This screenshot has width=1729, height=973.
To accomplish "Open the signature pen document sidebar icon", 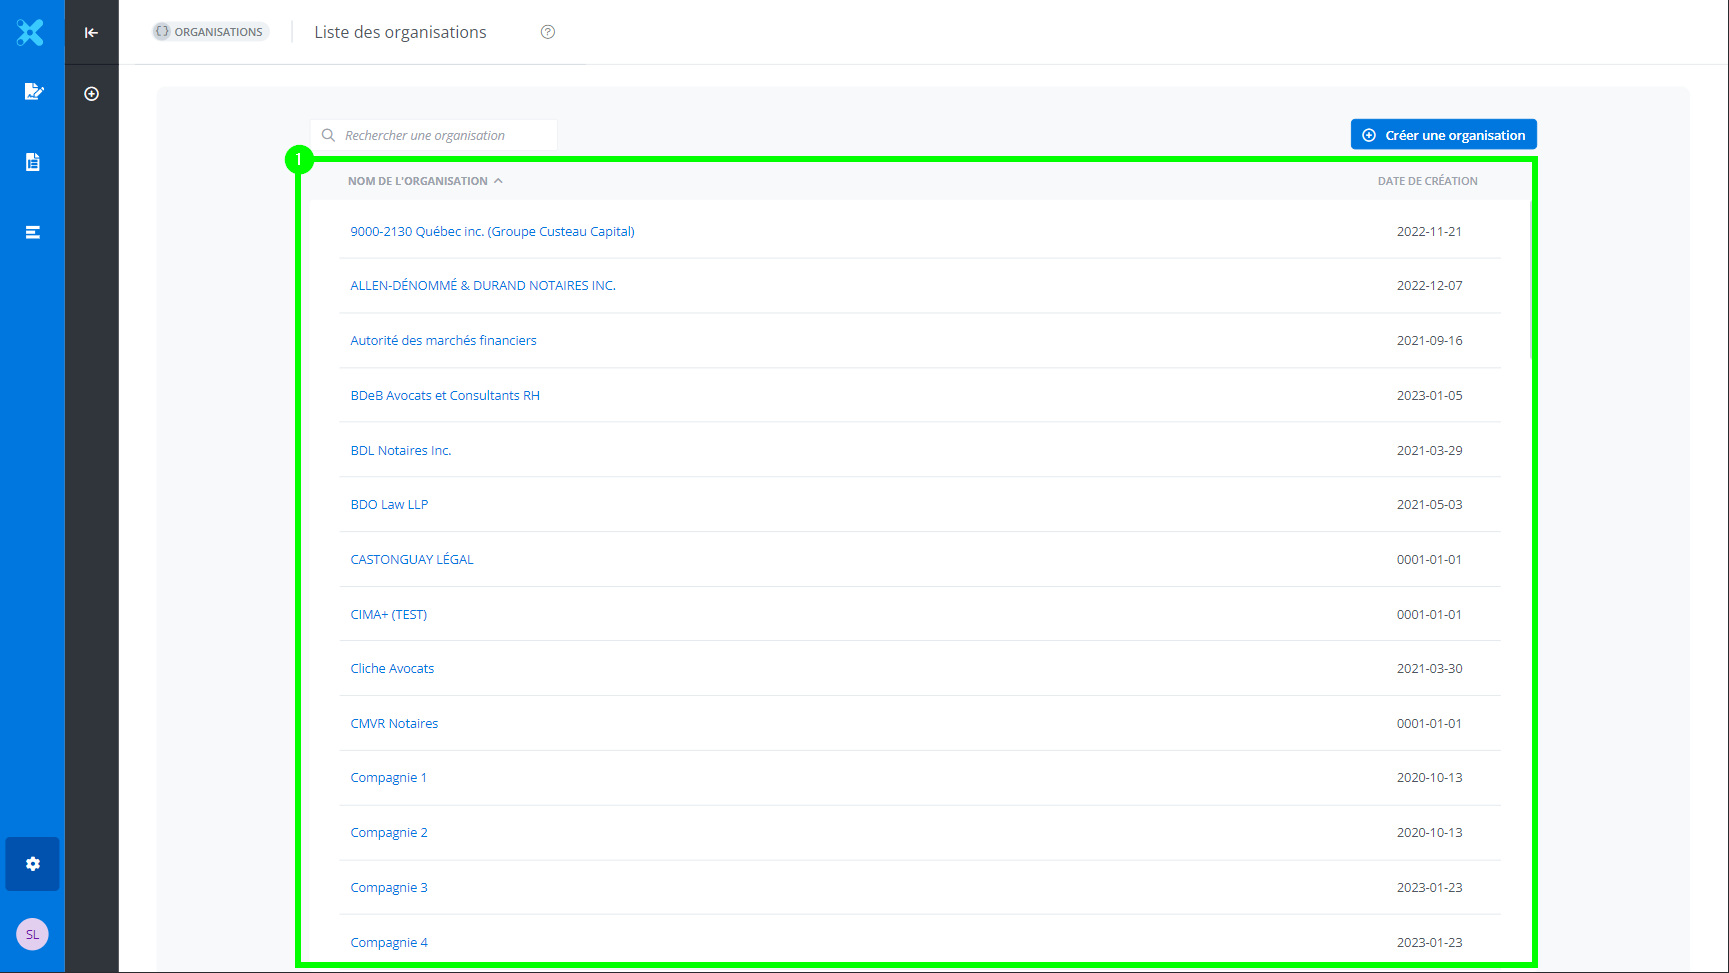I will (33, 92).
